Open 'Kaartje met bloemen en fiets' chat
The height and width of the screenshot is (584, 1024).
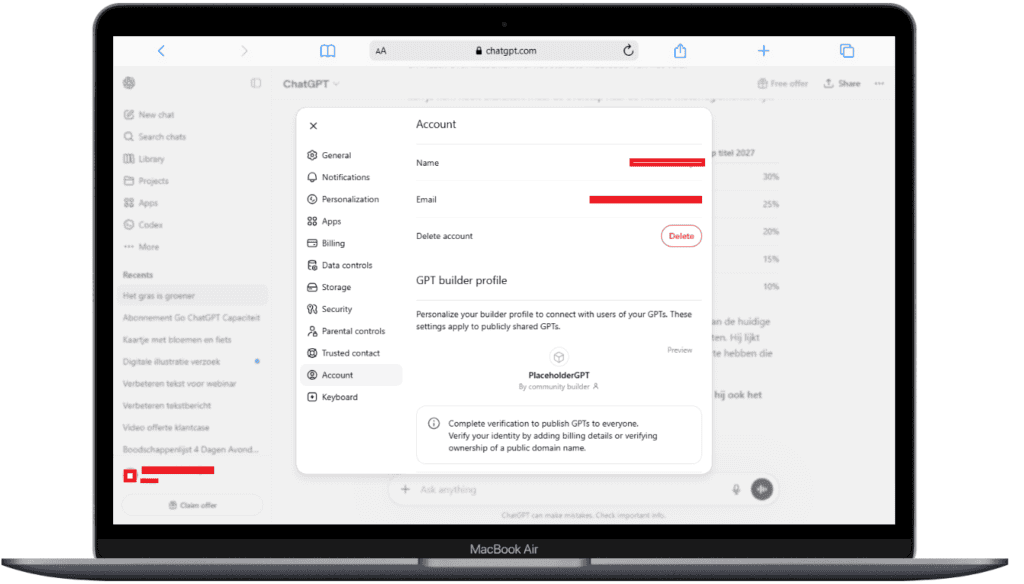[x=194, y=340]
